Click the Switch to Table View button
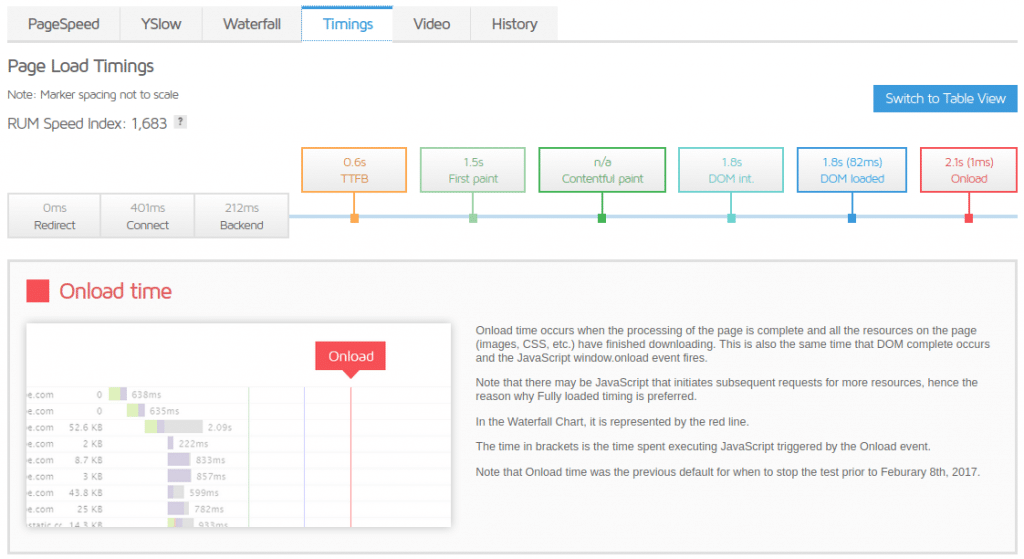1024x559 pixels. click(x=945, y=99)
